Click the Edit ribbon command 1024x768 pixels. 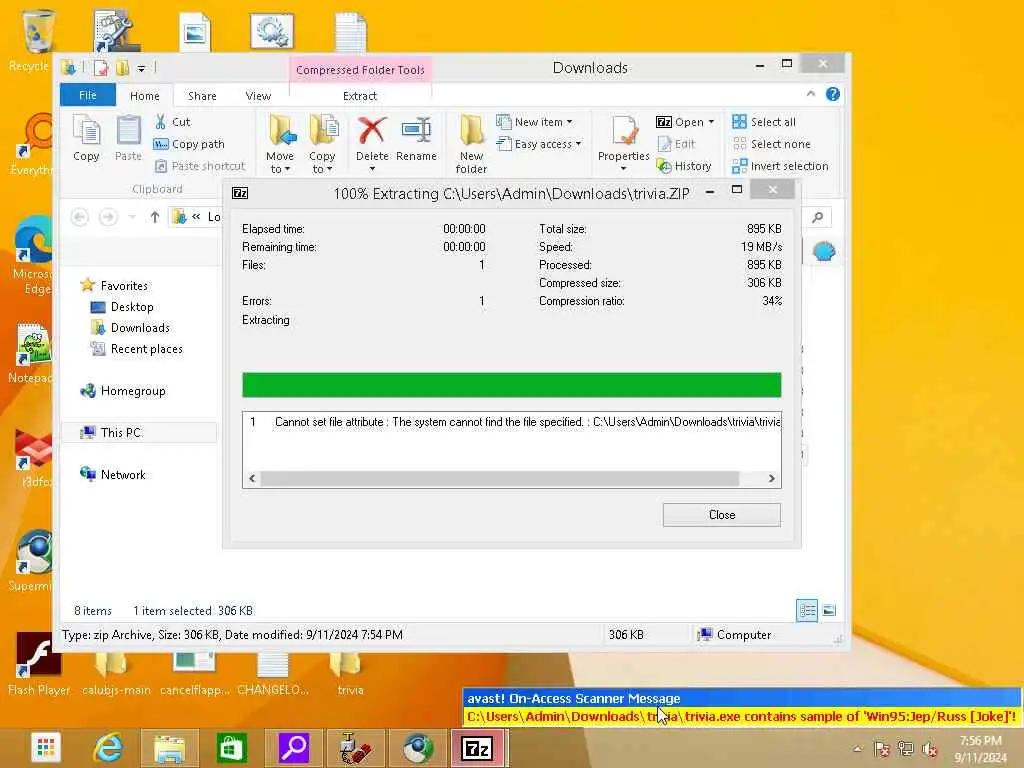(x=677, y=144)
